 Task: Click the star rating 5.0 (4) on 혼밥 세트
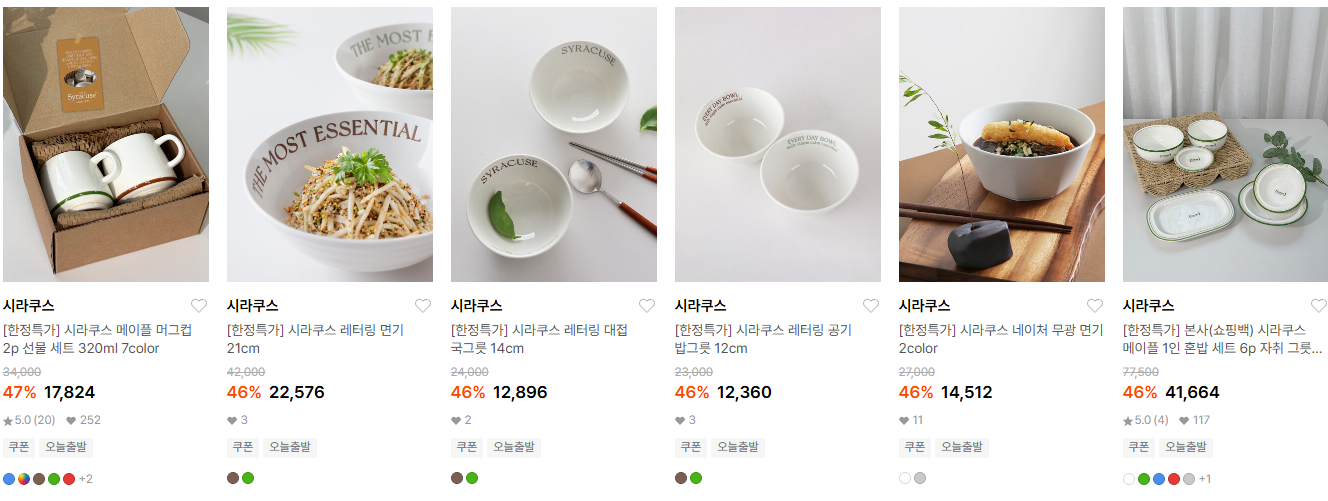(1146, 420)
